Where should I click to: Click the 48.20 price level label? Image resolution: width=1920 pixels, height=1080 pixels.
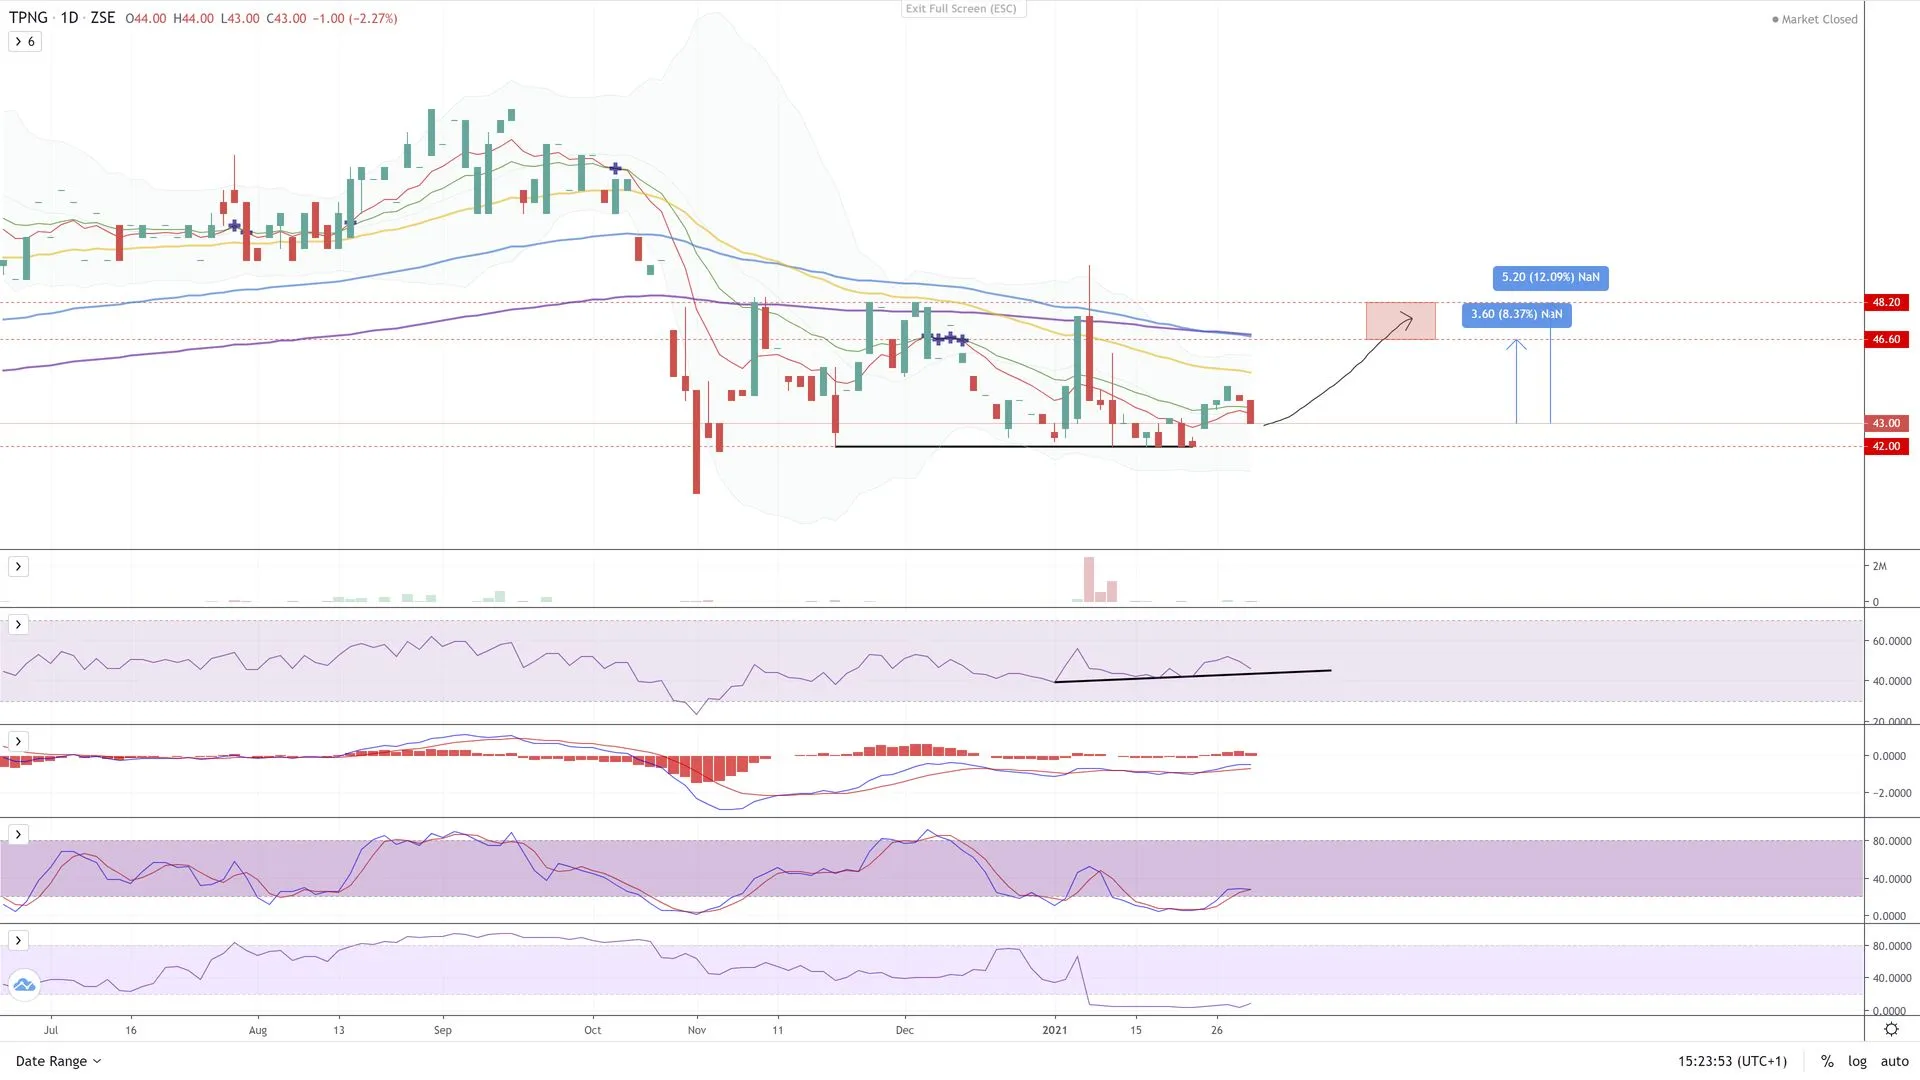pyautogui.click(x=1886, y=302)
